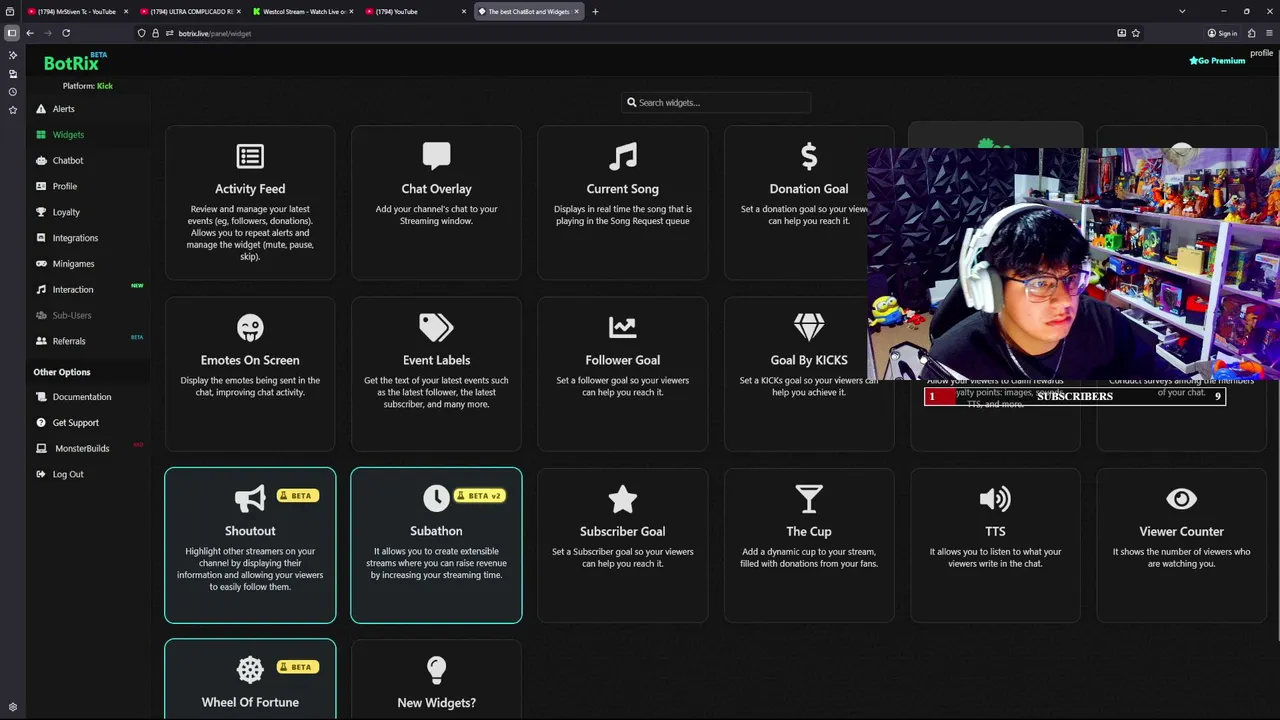Click the Viewer Counter eye icon
This screenshot has height=720, width=1280.
click(x=1181, y=498)
